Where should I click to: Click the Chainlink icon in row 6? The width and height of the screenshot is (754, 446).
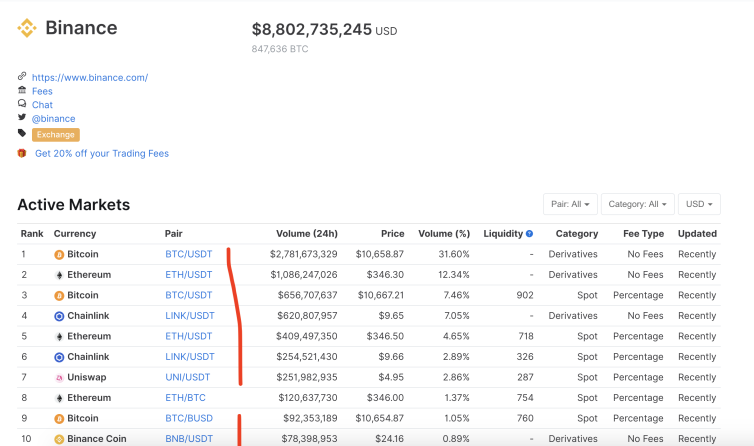click(x=59, y=357)
